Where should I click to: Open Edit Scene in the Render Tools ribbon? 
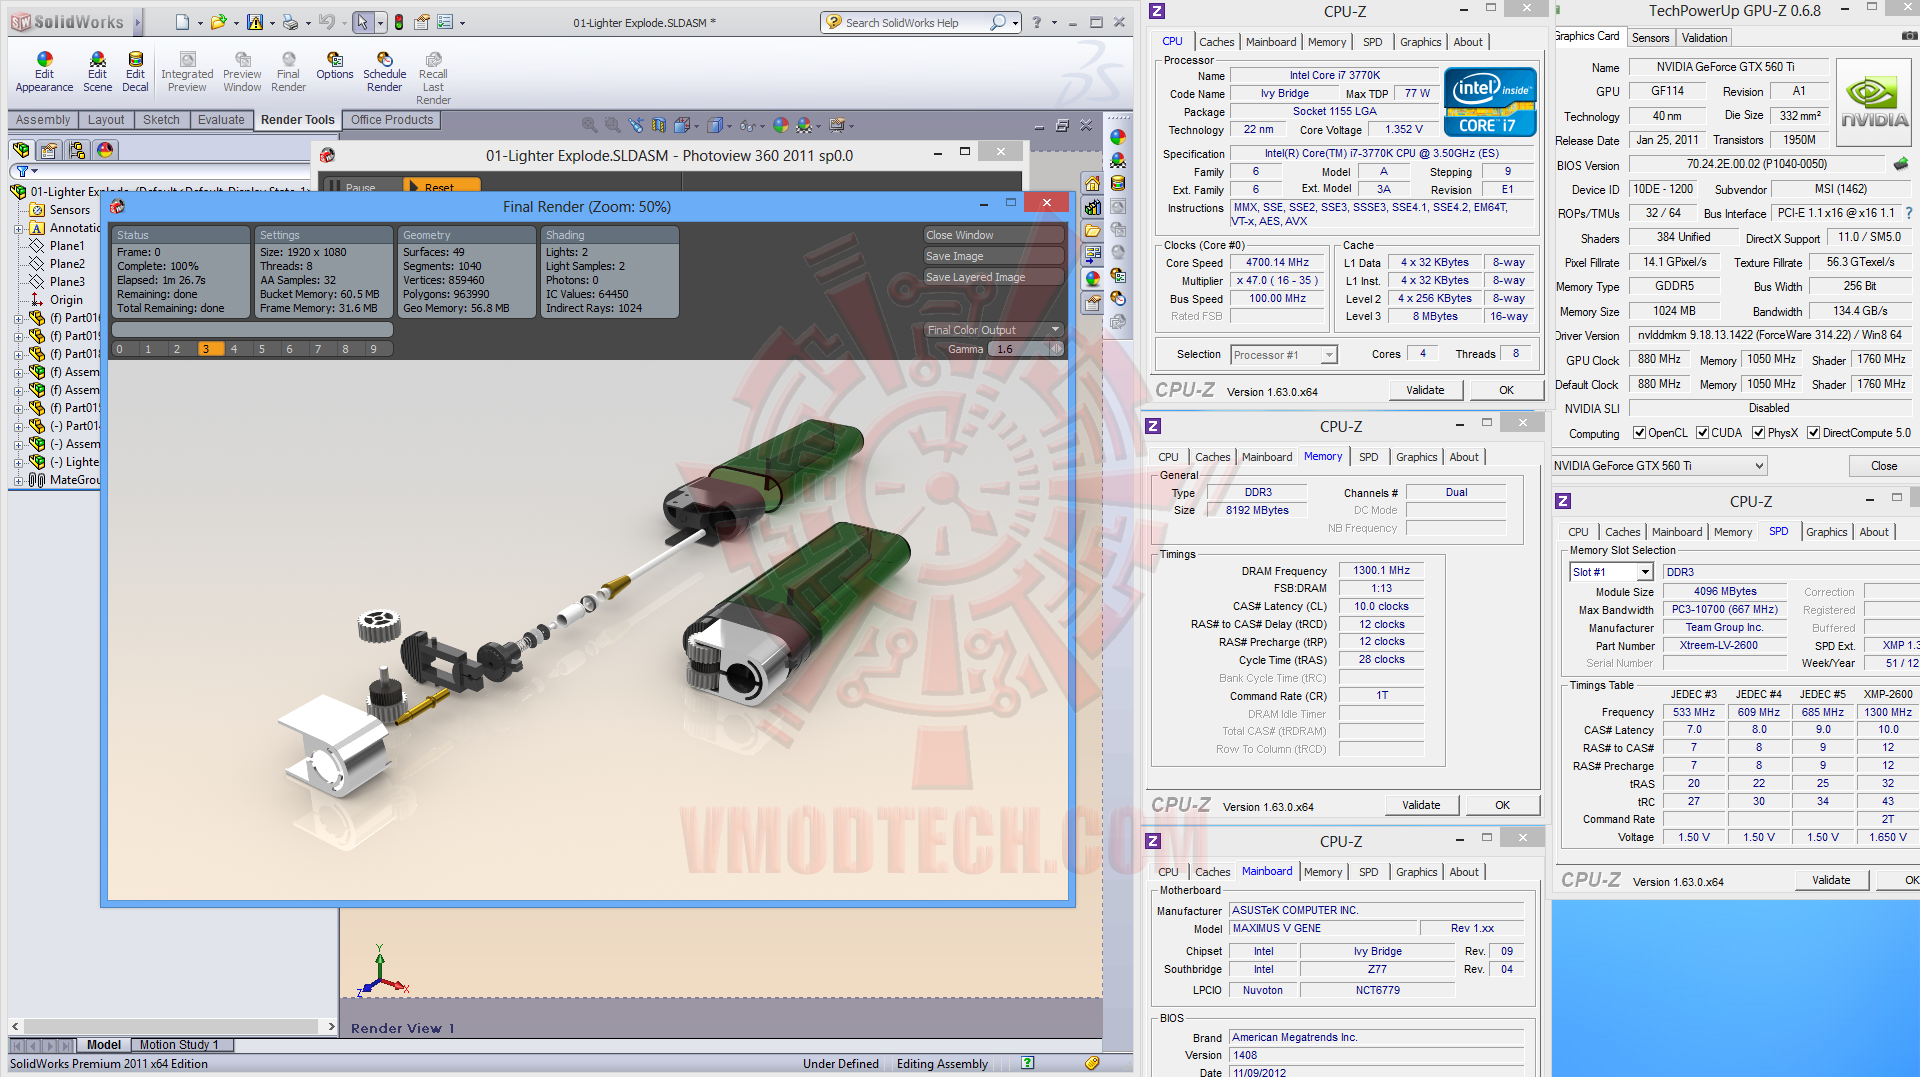pos(97,73)
